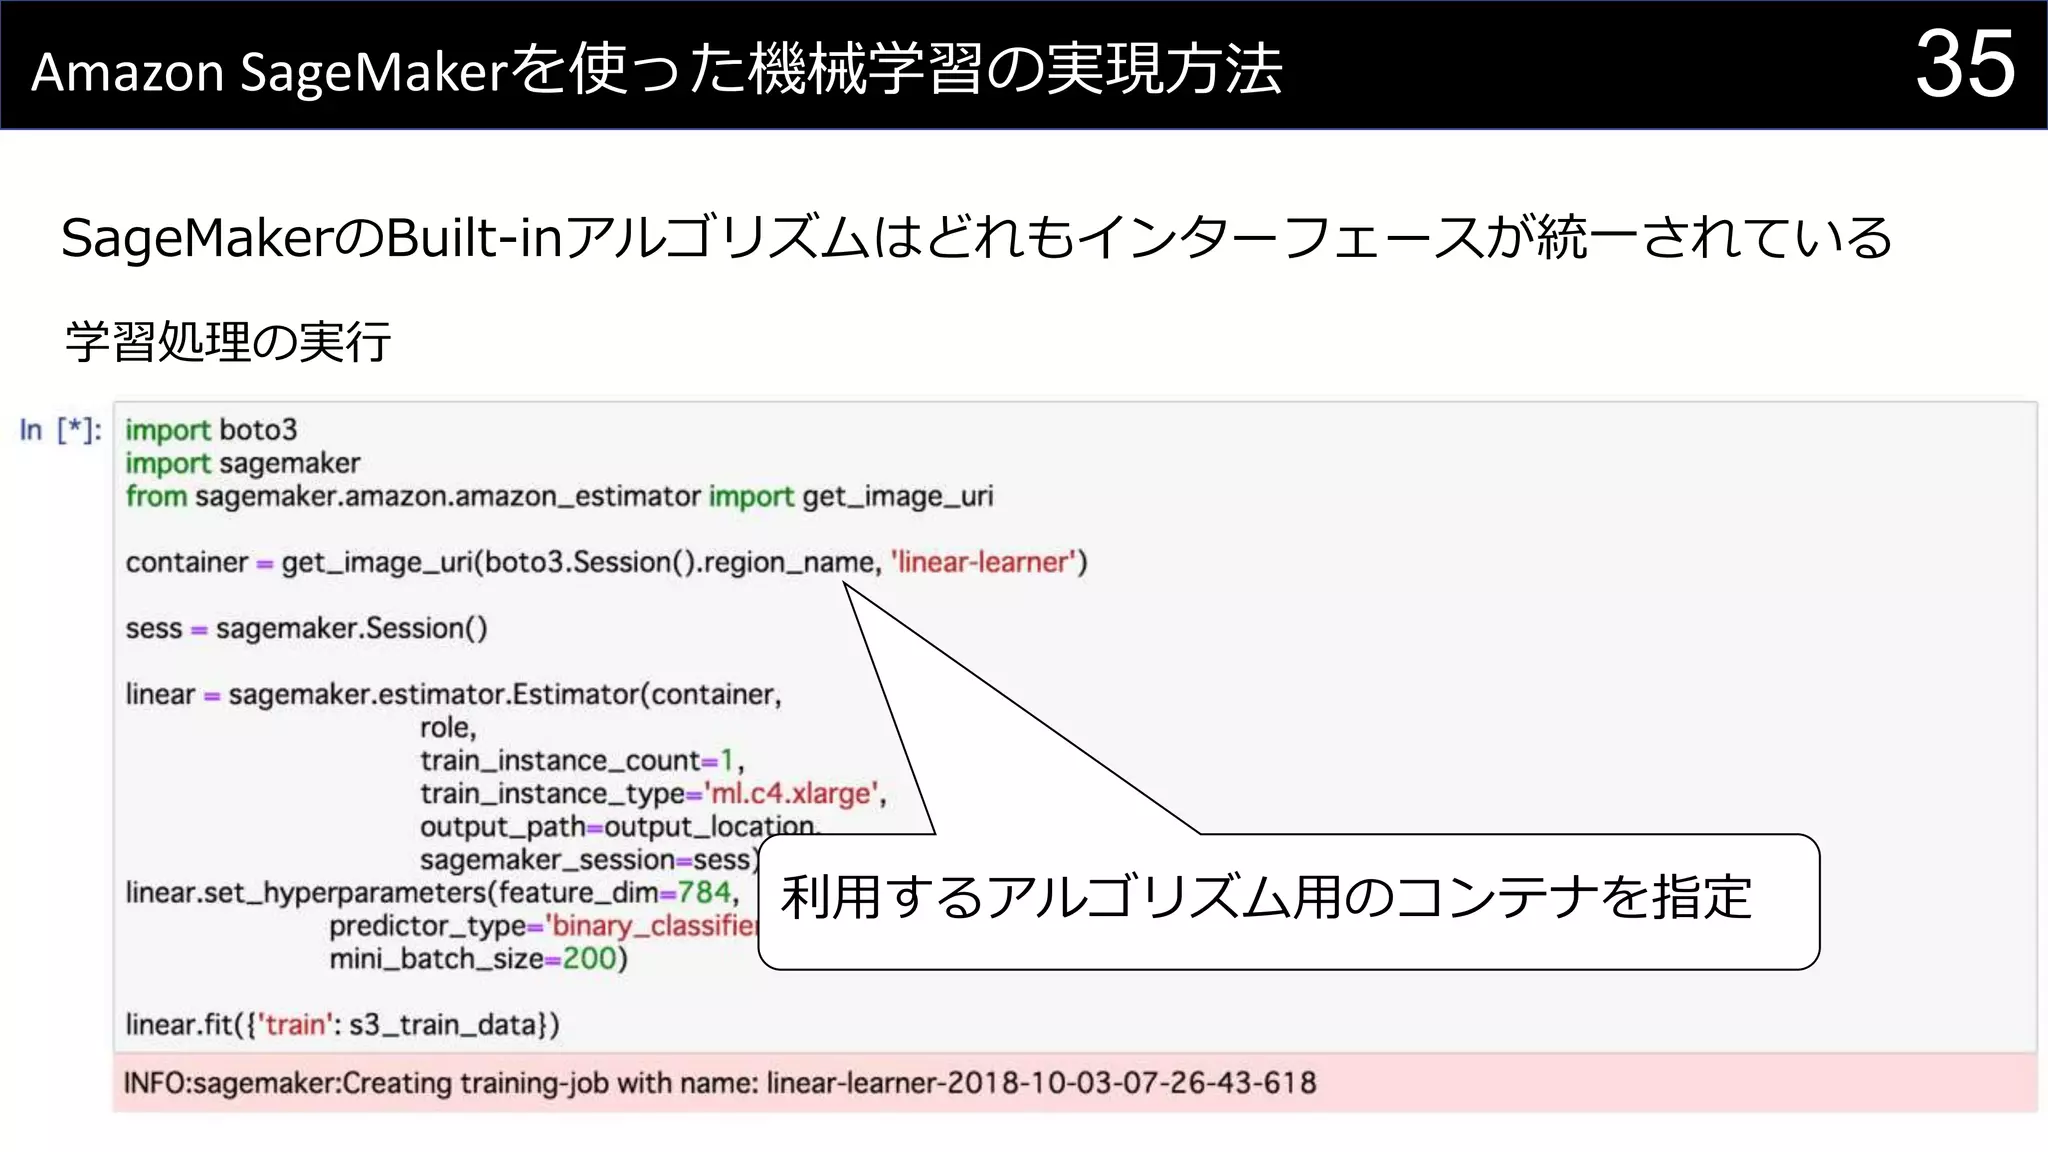Click the 'output_path=output_location' line
This screenshot has height=1152, width=2048.
point(620,826)
